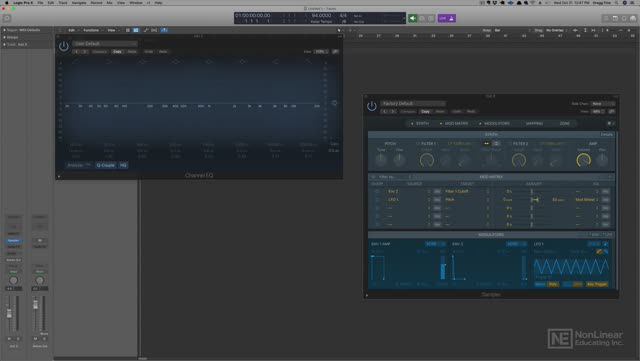Viewport: 640px width, 361px height.
Task: Click the Channel EQ link icon beside View
Action: (335, 52)
